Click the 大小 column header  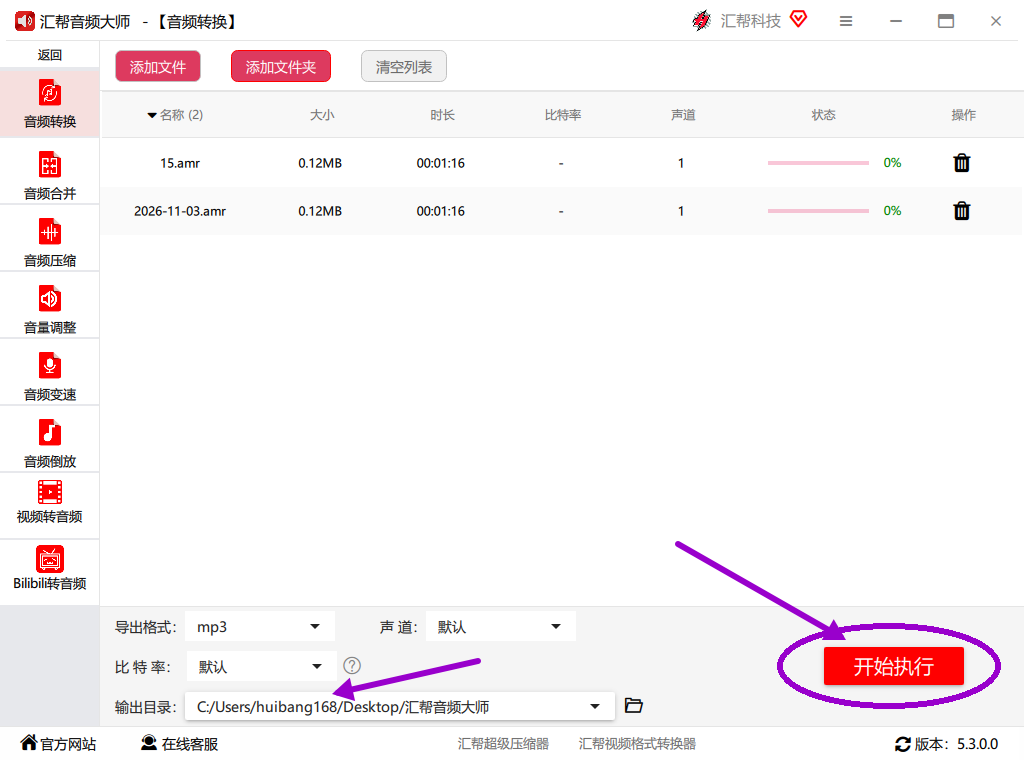(322, 115)
